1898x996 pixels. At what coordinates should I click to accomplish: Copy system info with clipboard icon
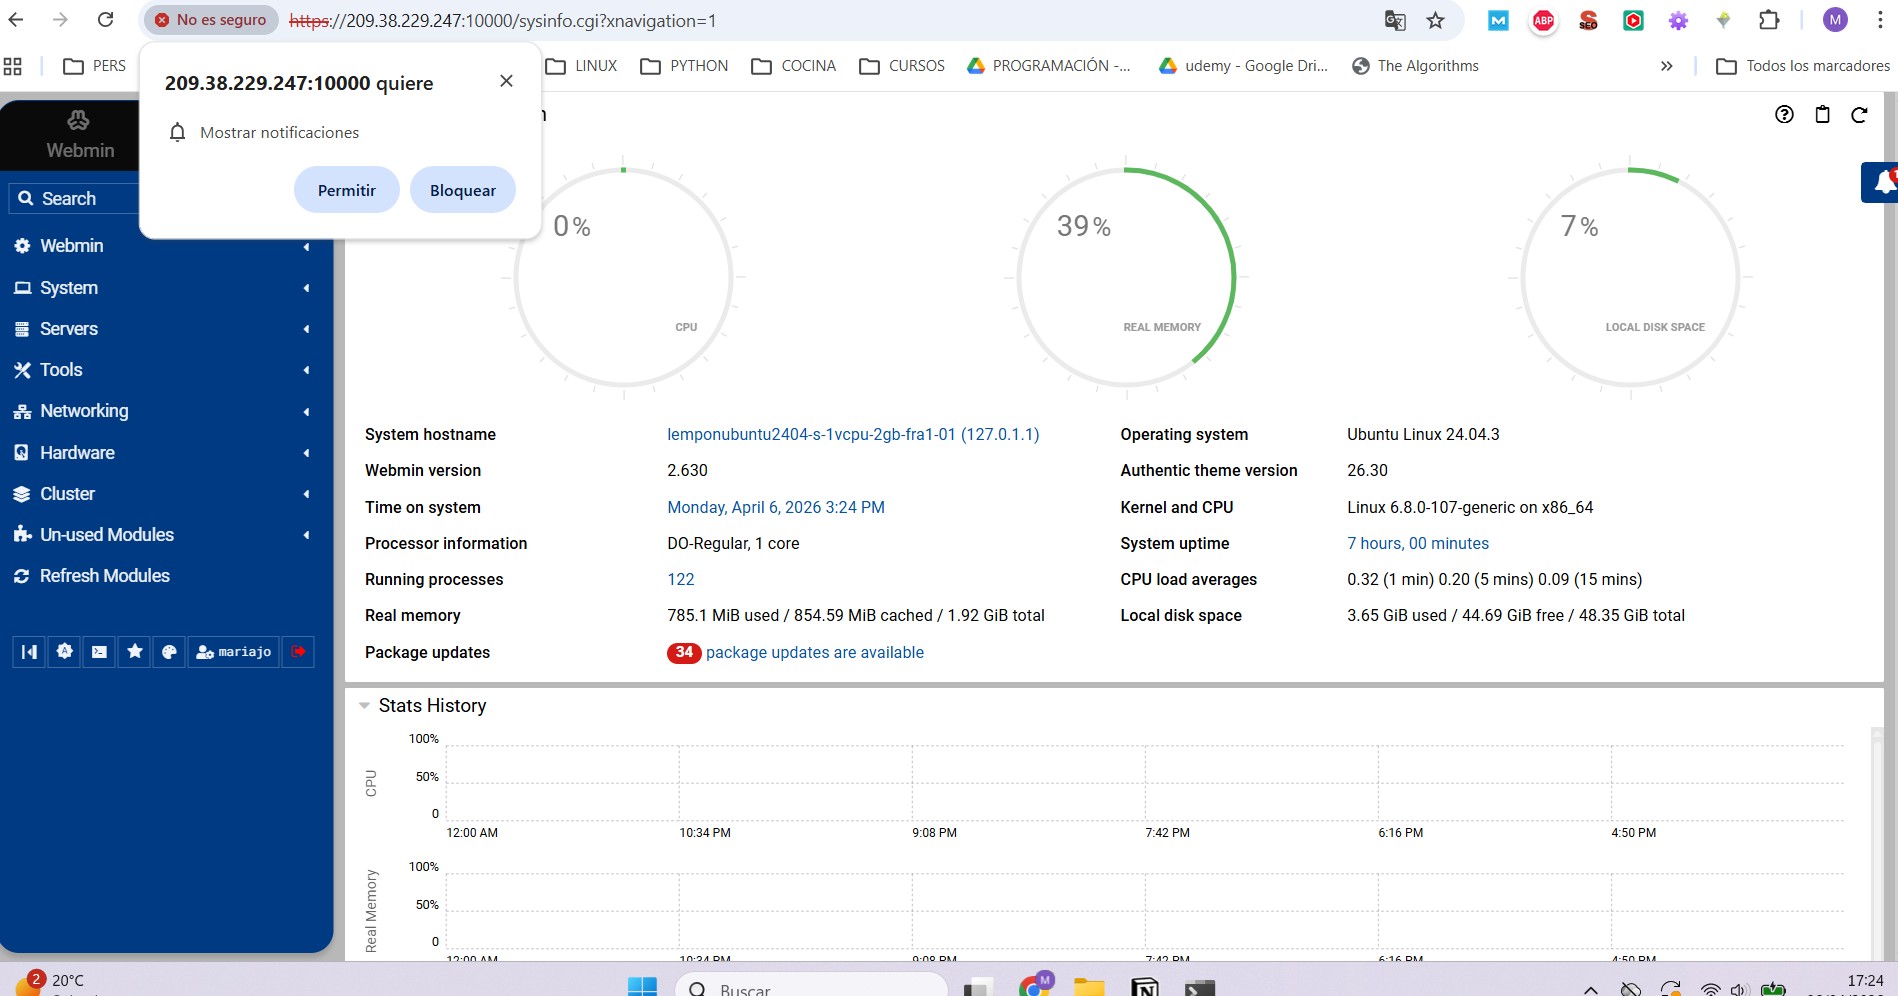point(1822,115)
